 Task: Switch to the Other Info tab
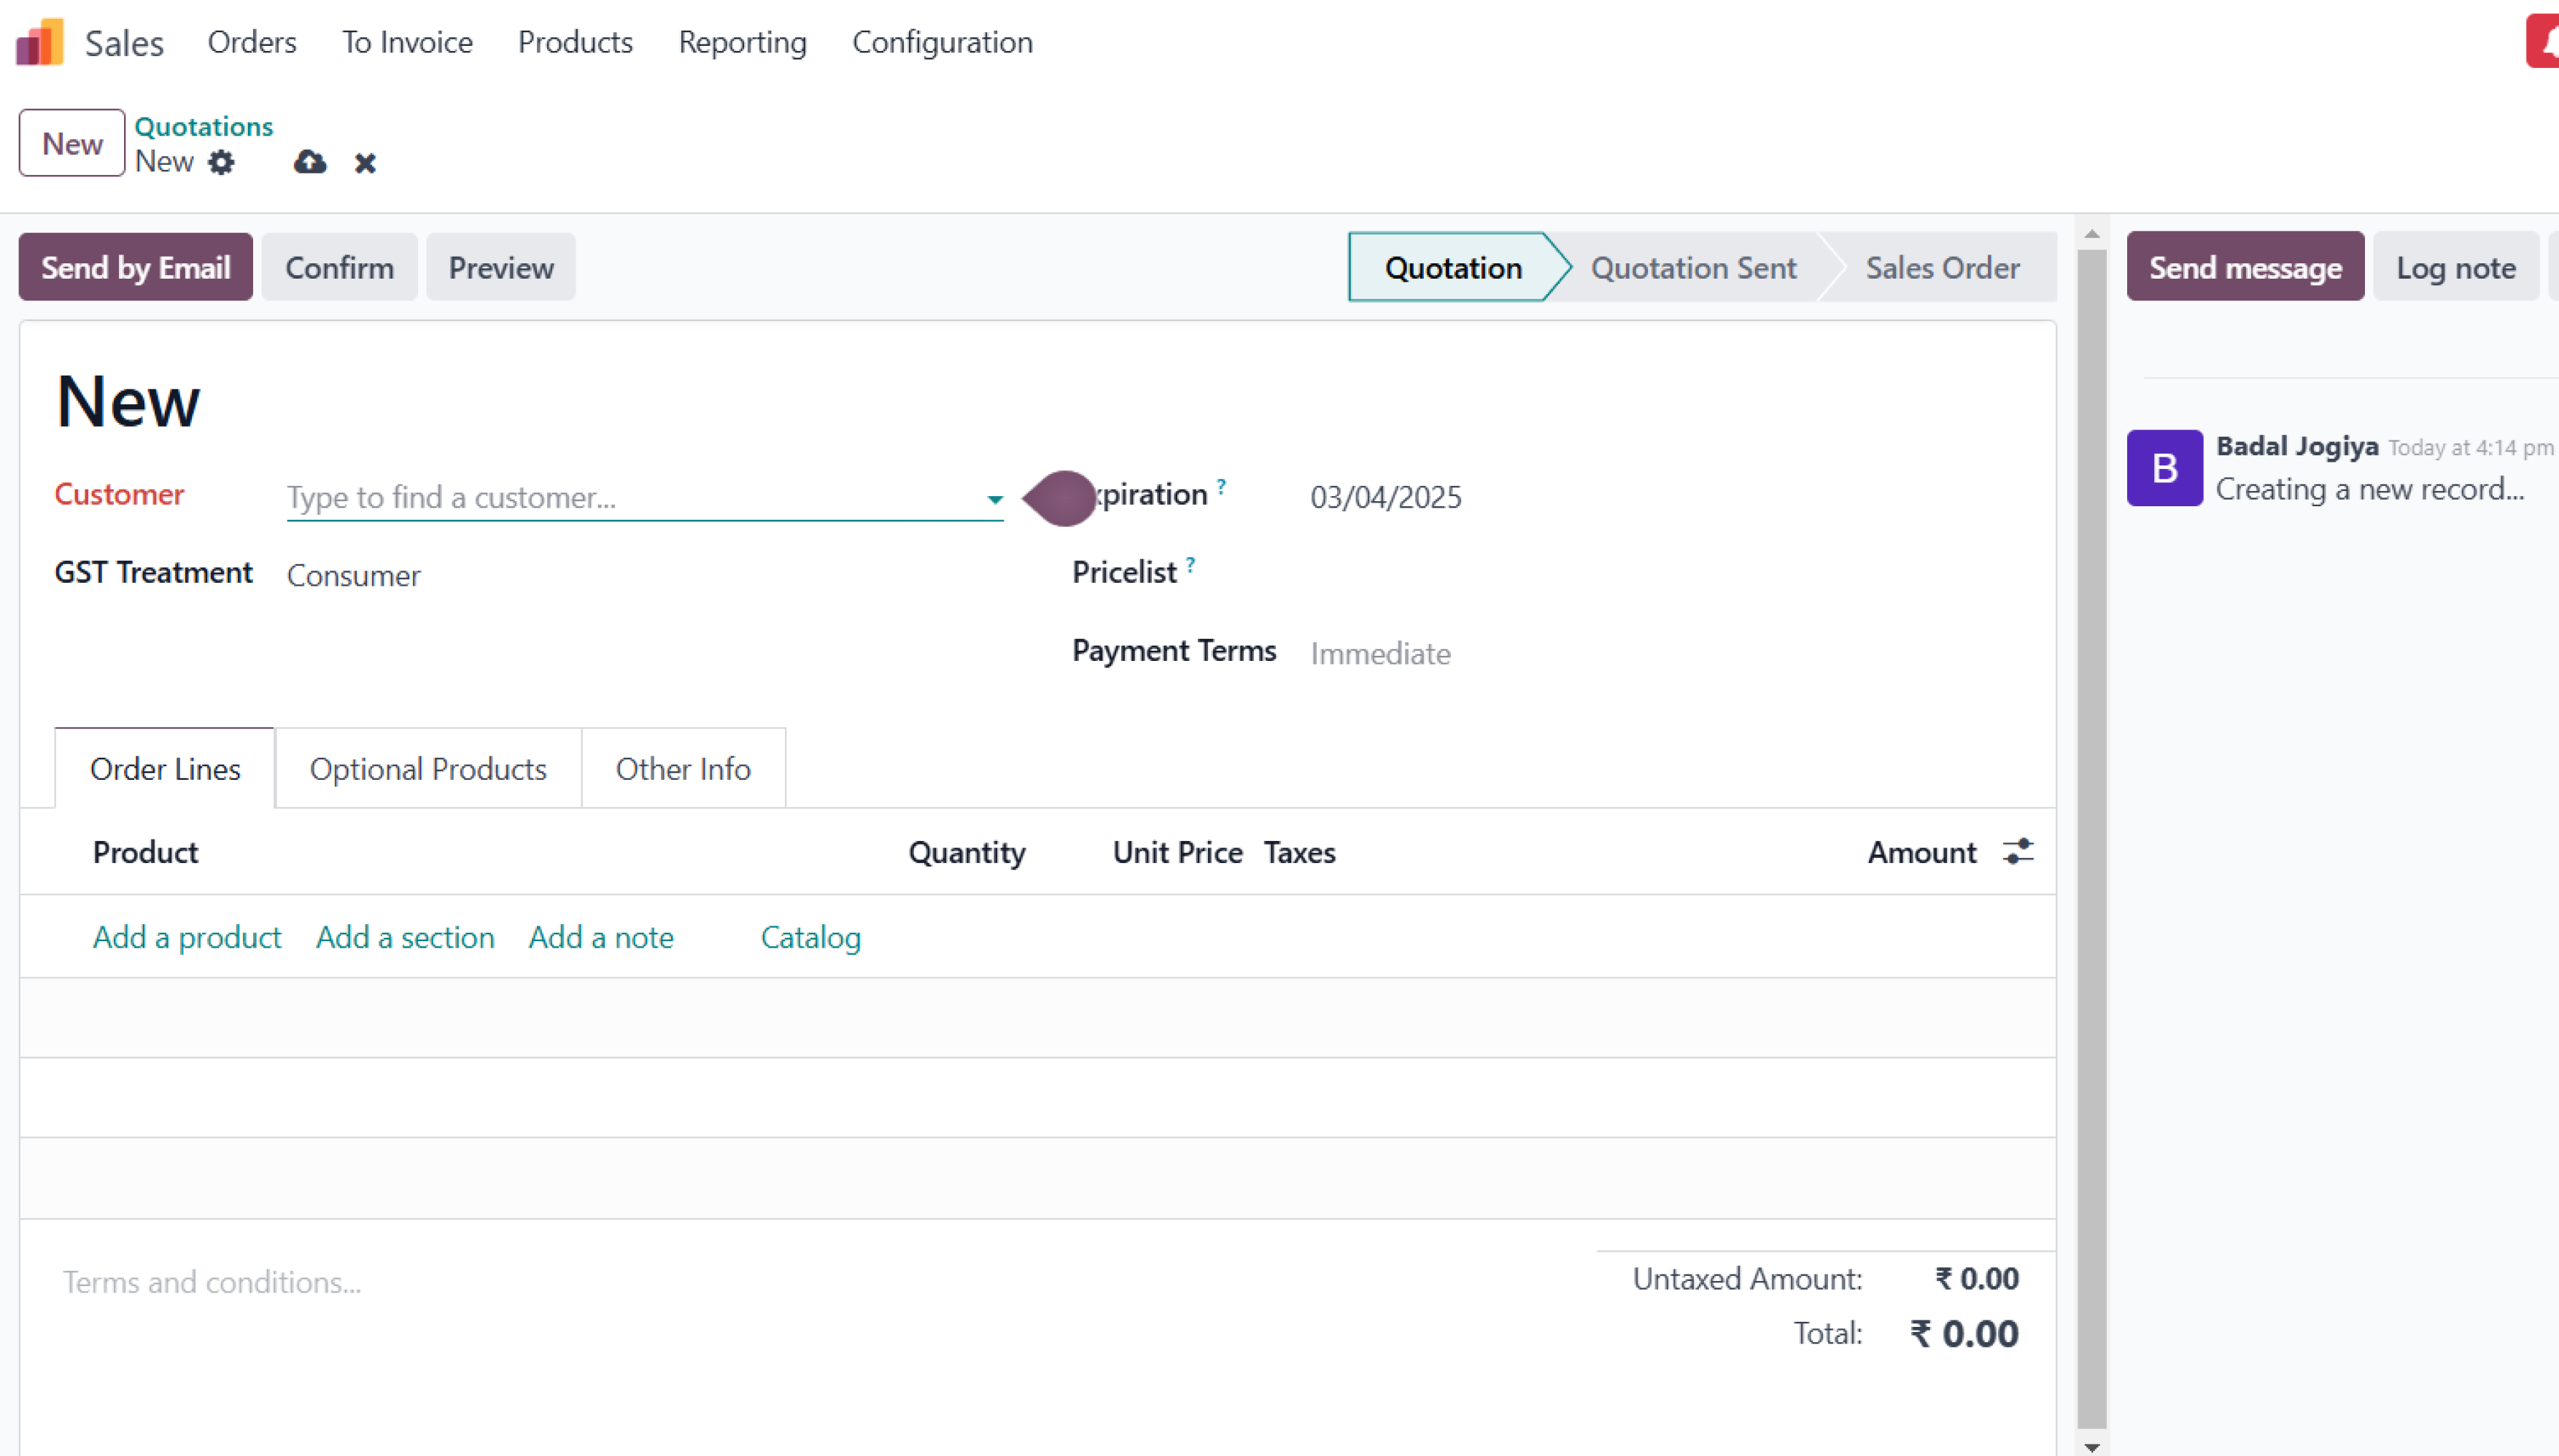click(x=683, y=768)
